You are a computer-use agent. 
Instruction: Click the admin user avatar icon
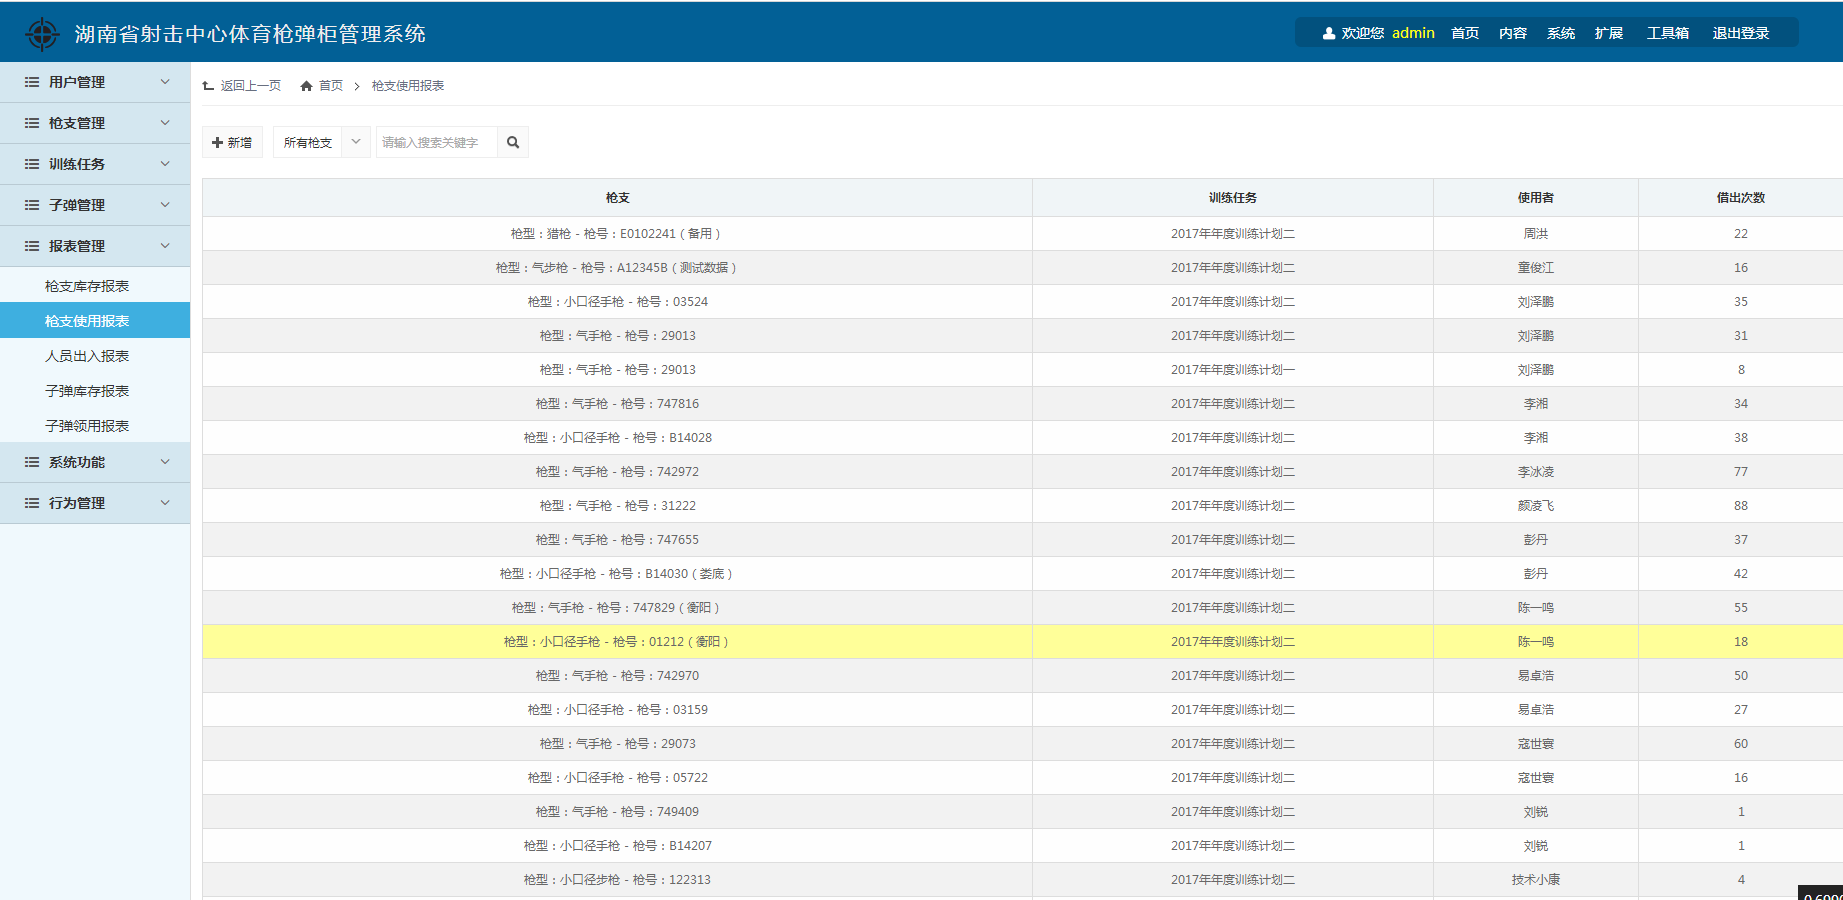coord(1328,34)
